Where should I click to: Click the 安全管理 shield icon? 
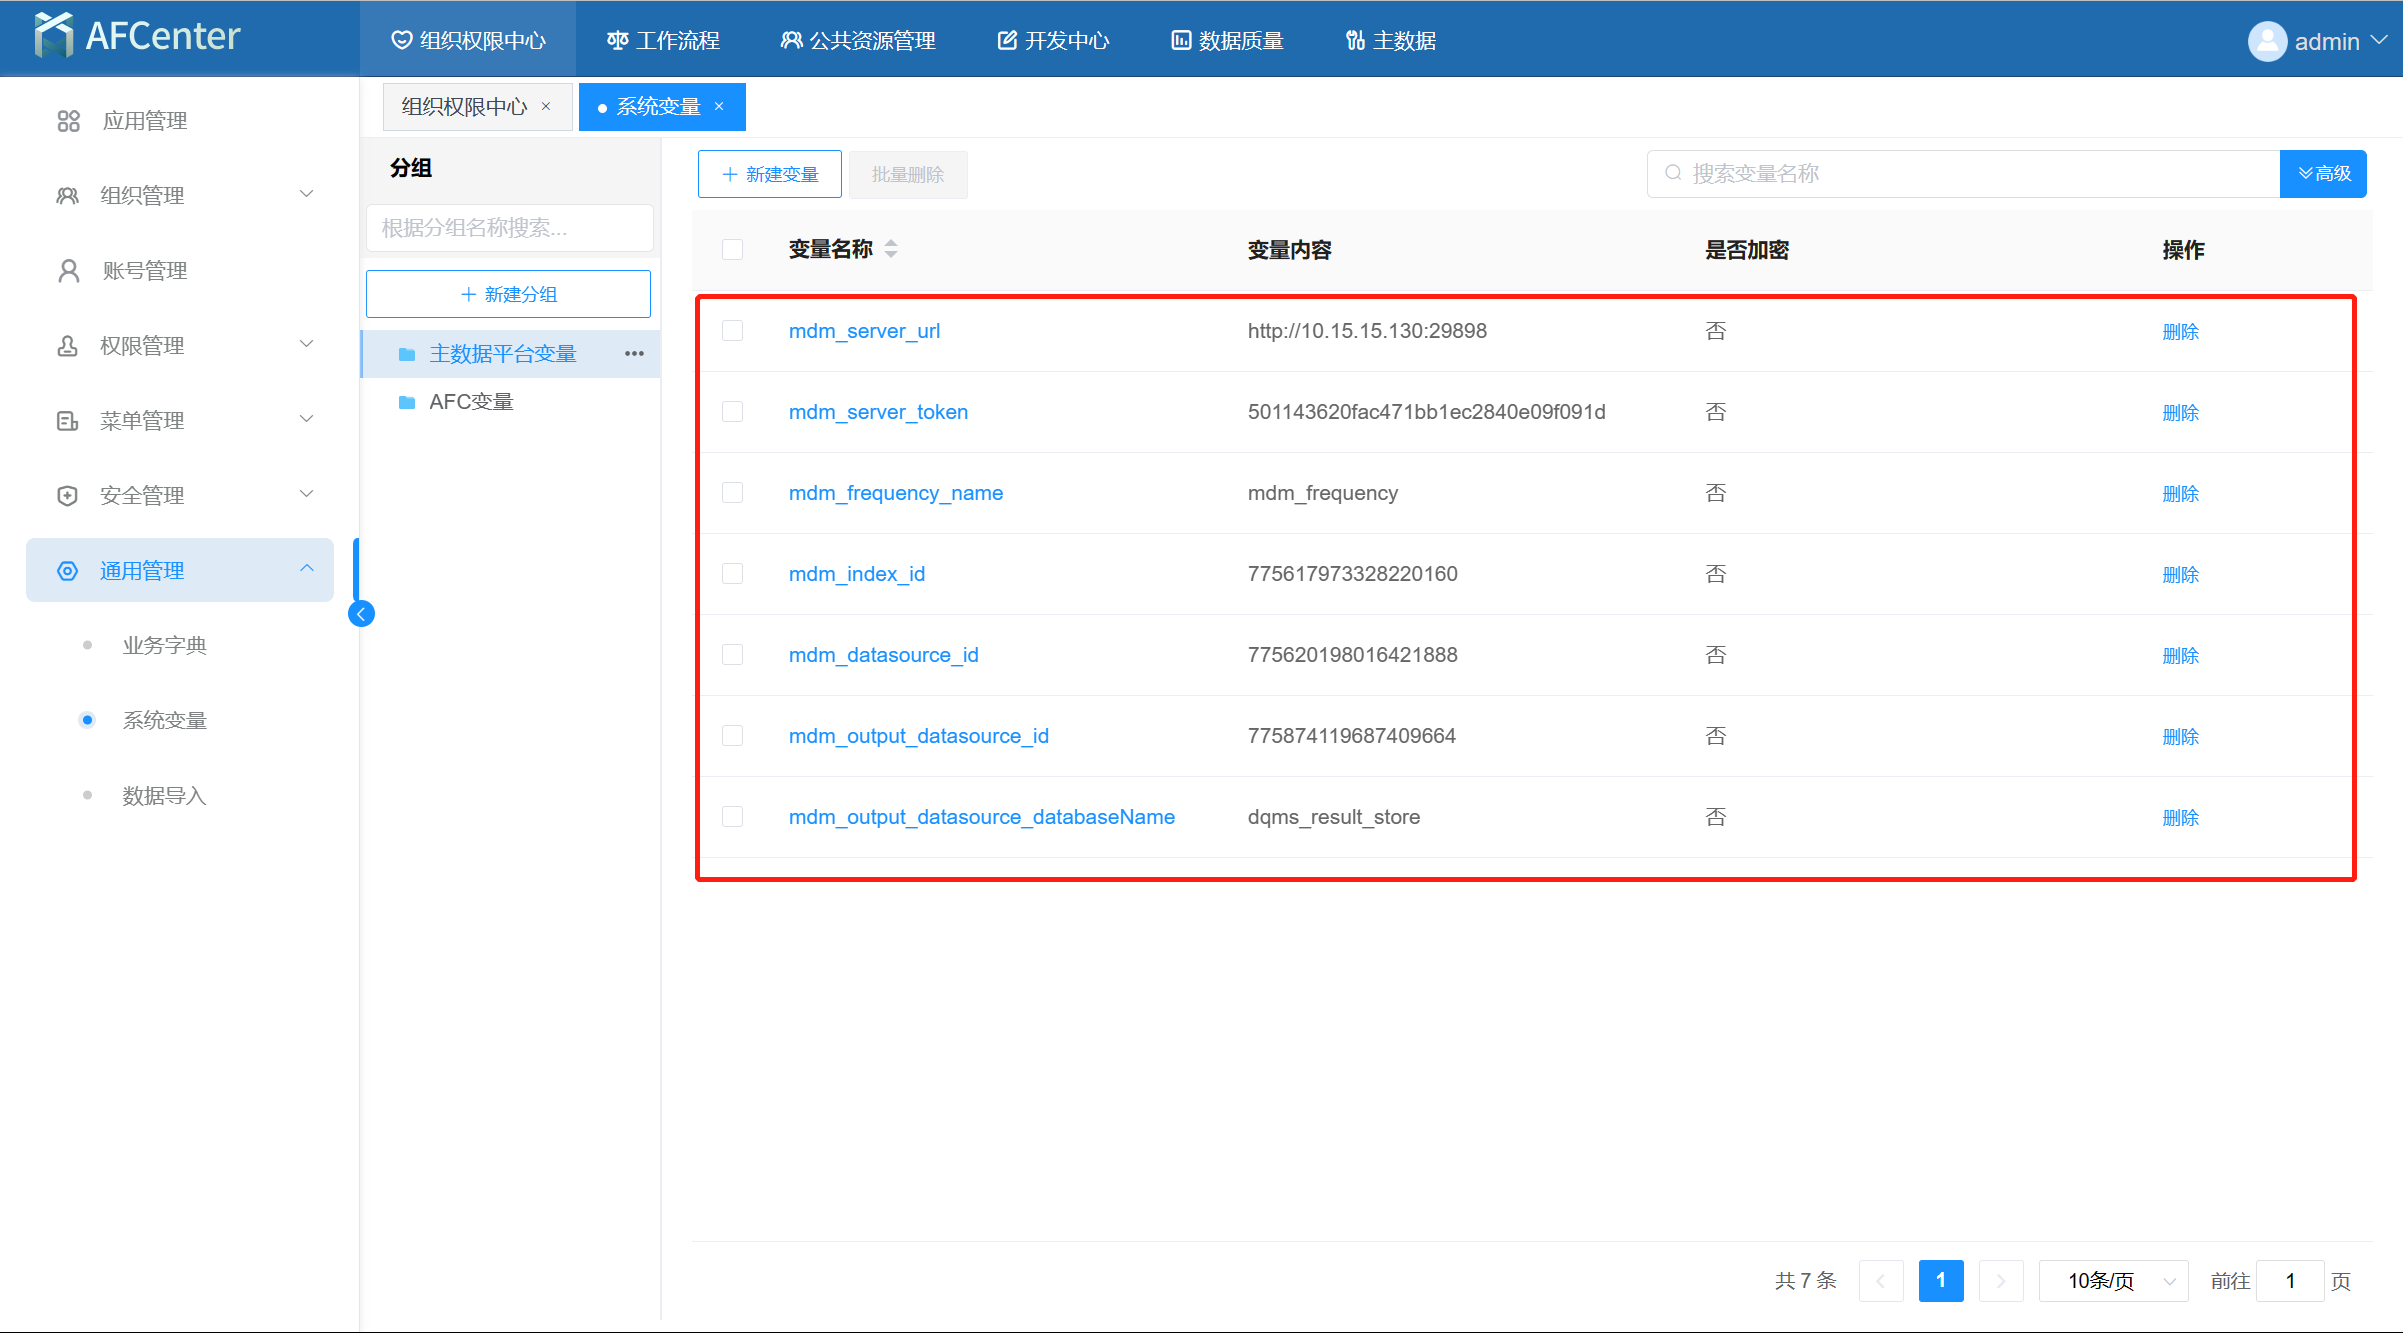click(x=67, y=496)
